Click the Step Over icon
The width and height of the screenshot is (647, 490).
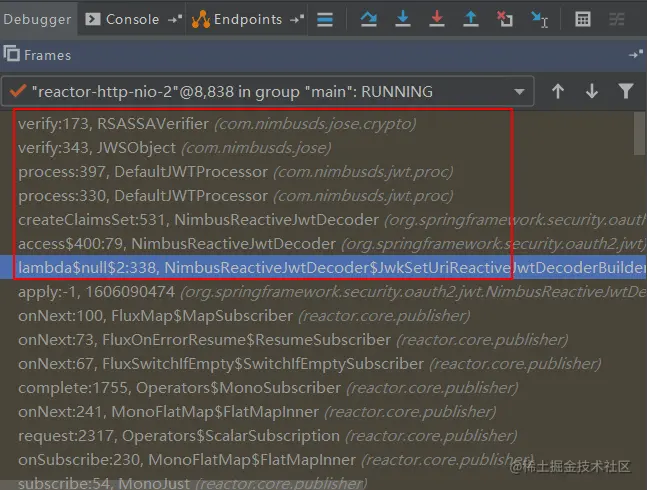pyautogui.click(x=368, y=19)
